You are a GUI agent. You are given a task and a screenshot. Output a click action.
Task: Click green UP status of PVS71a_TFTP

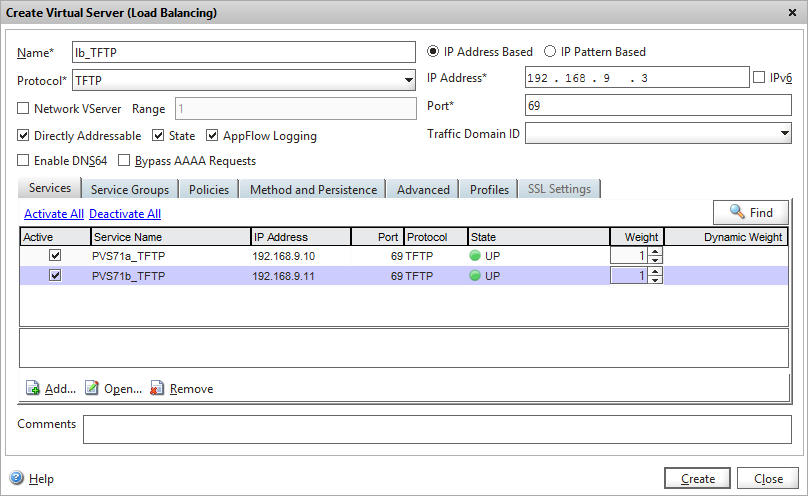click(476, 256)
